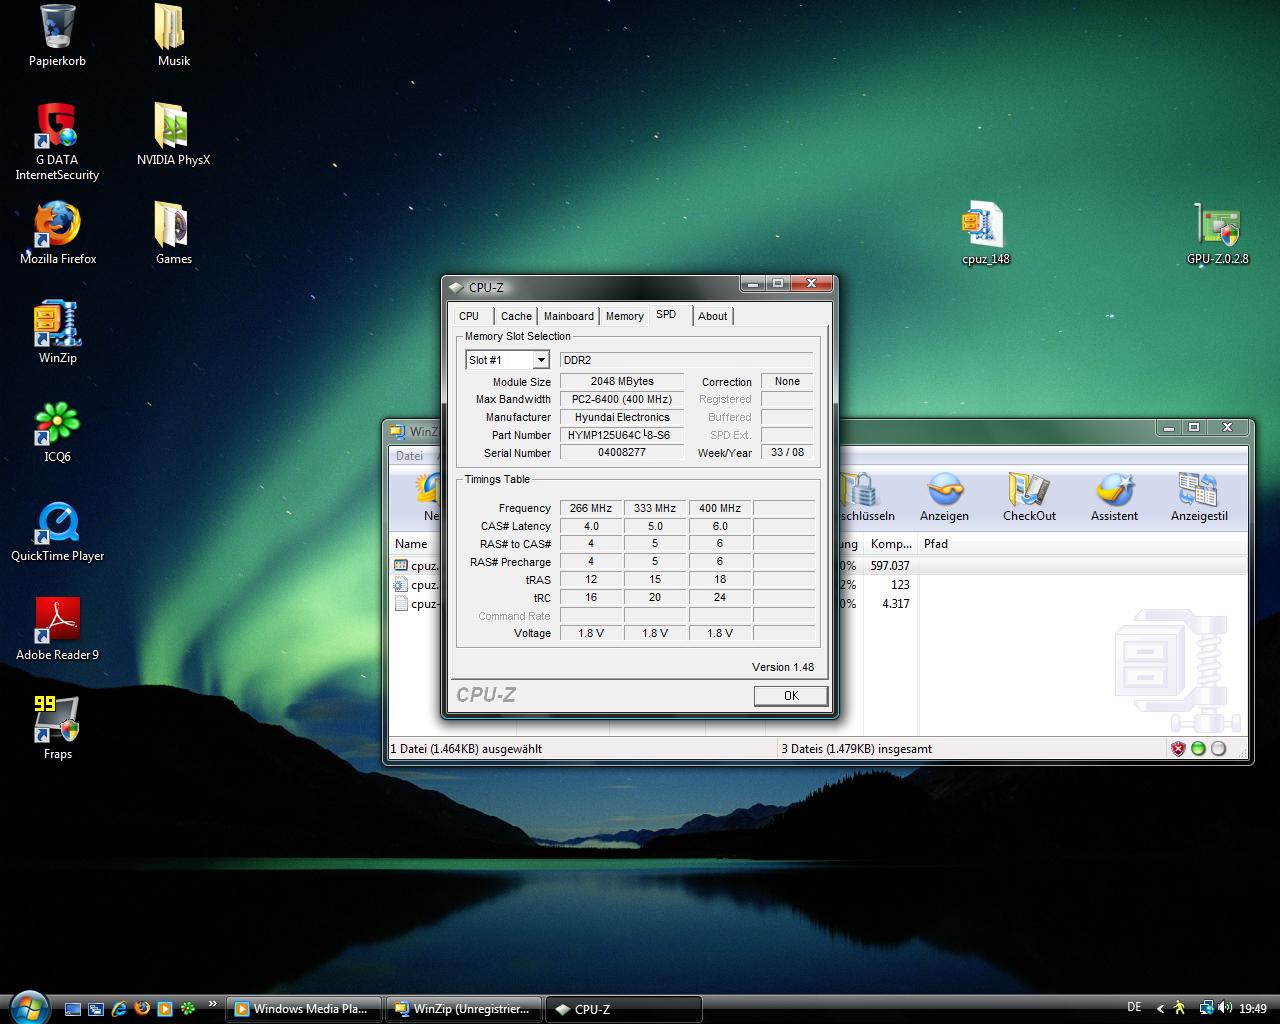Screen dimensions: 1280x1024
Task: Open the Games folder icon
Action: (x=173, y=225)
